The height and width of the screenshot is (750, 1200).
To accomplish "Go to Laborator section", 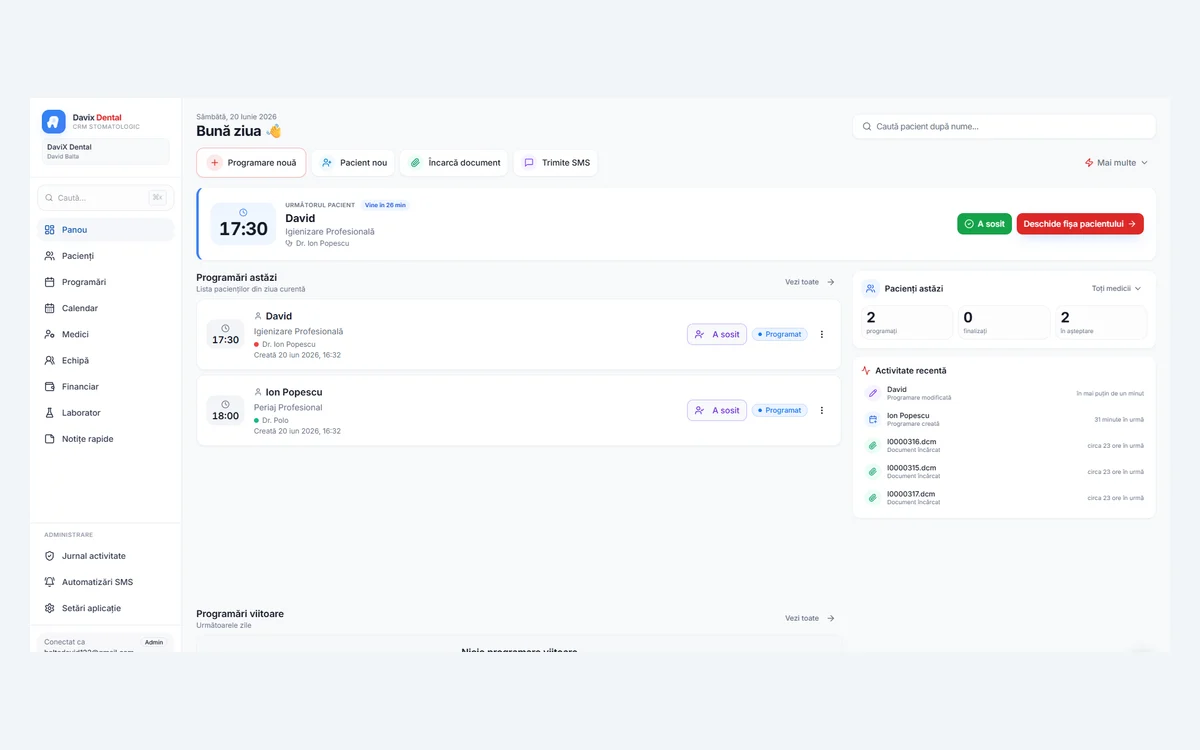I will [106, 412].
